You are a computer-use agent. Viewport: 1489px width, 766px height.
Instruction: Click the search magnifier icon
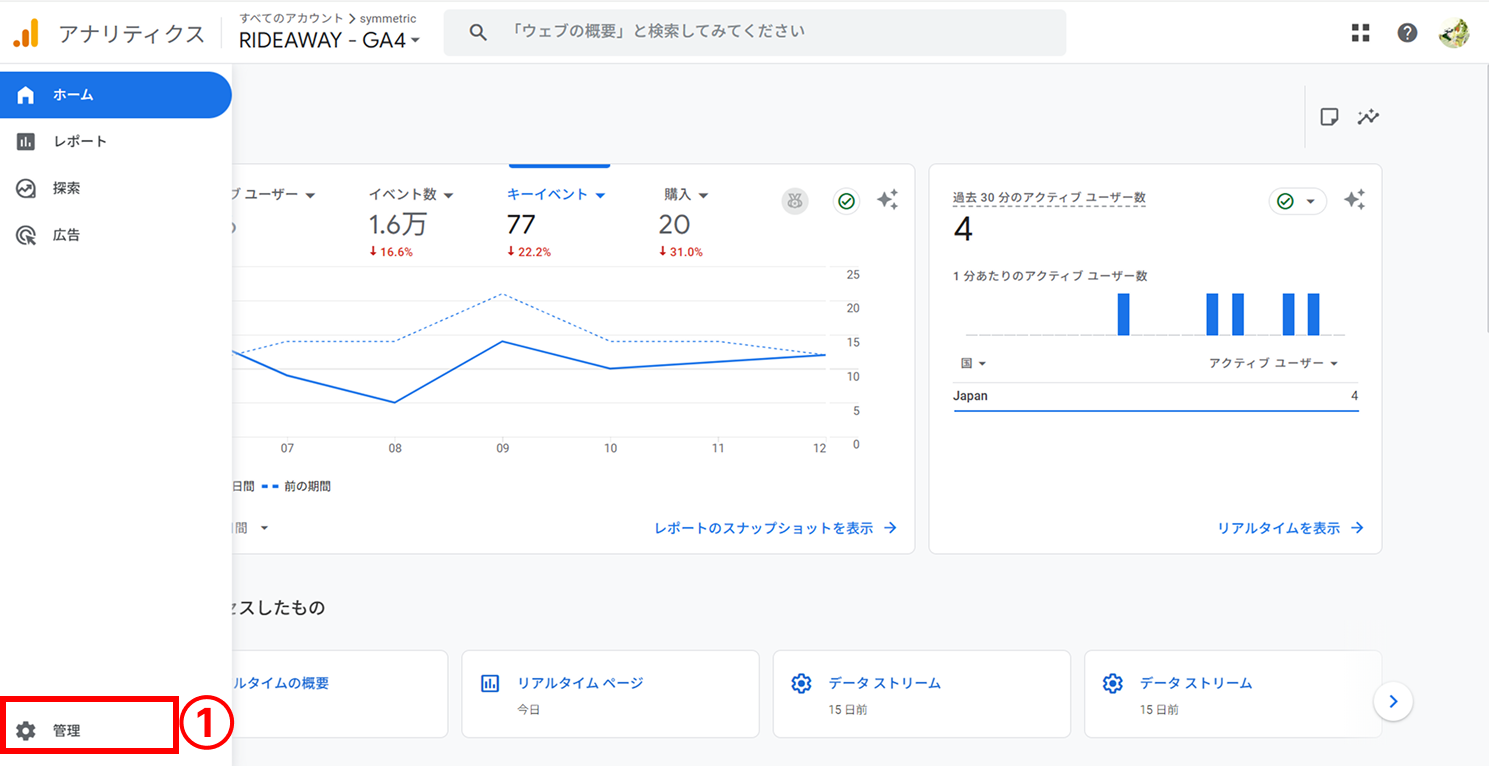[478, 32]
